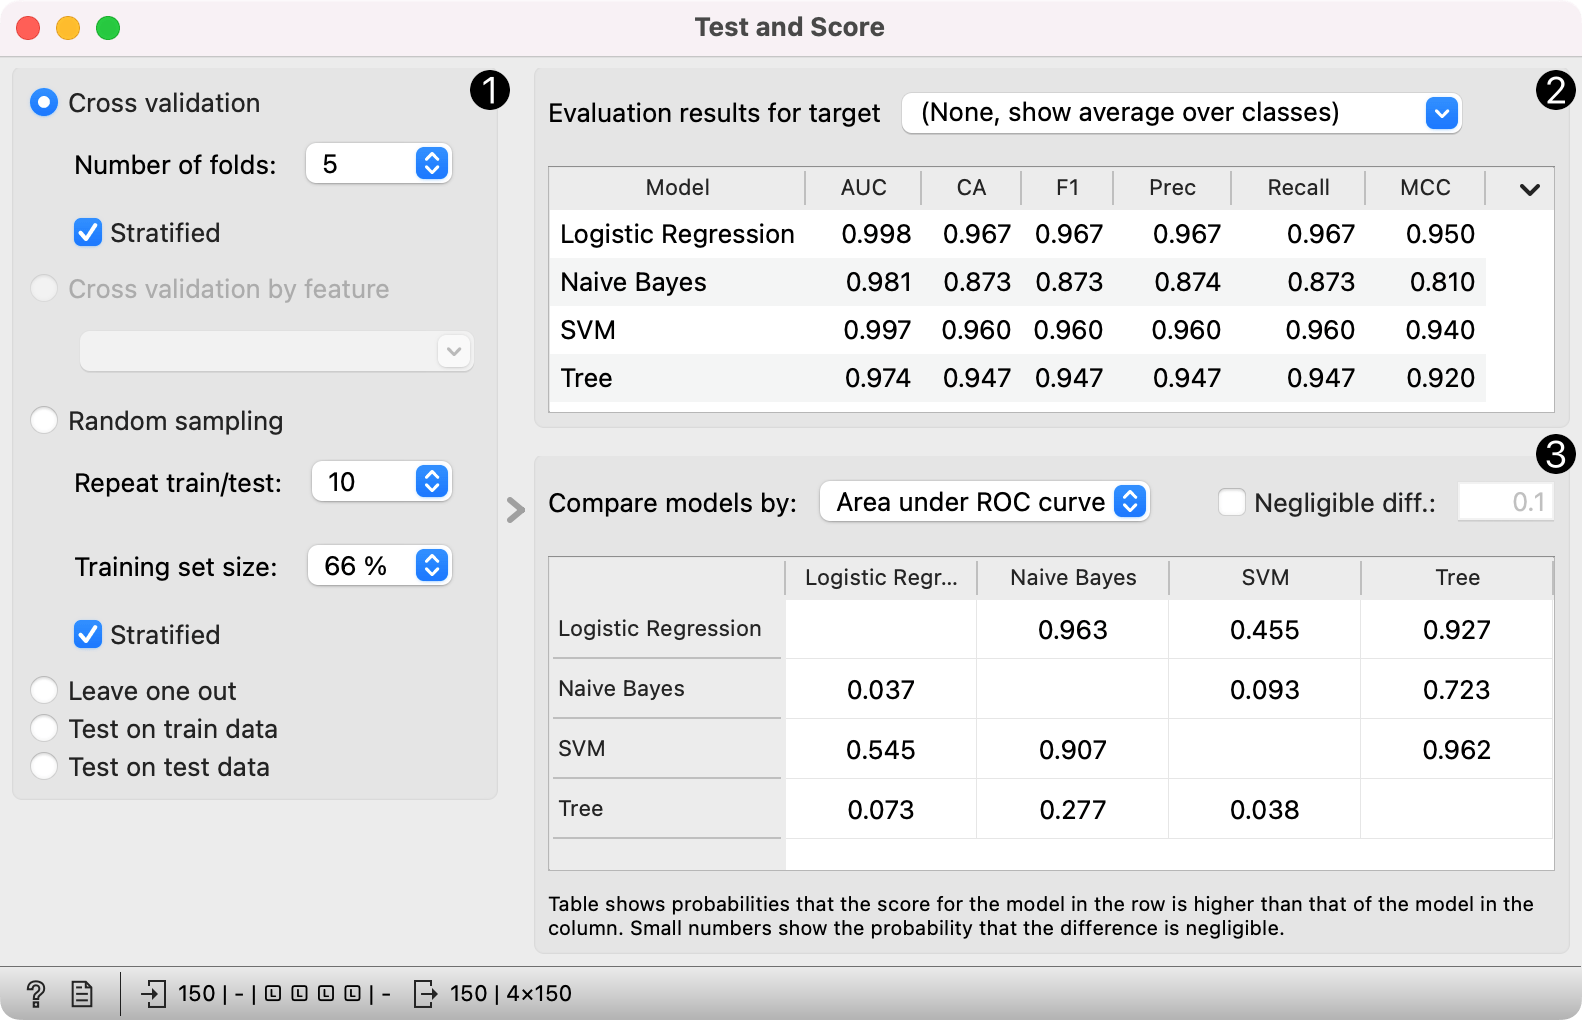The width and height of the screenshot is (1582, 1020).
Task: Open score column selector chevron in table header
Action: pyautogui.click(x=1529, y=189)
